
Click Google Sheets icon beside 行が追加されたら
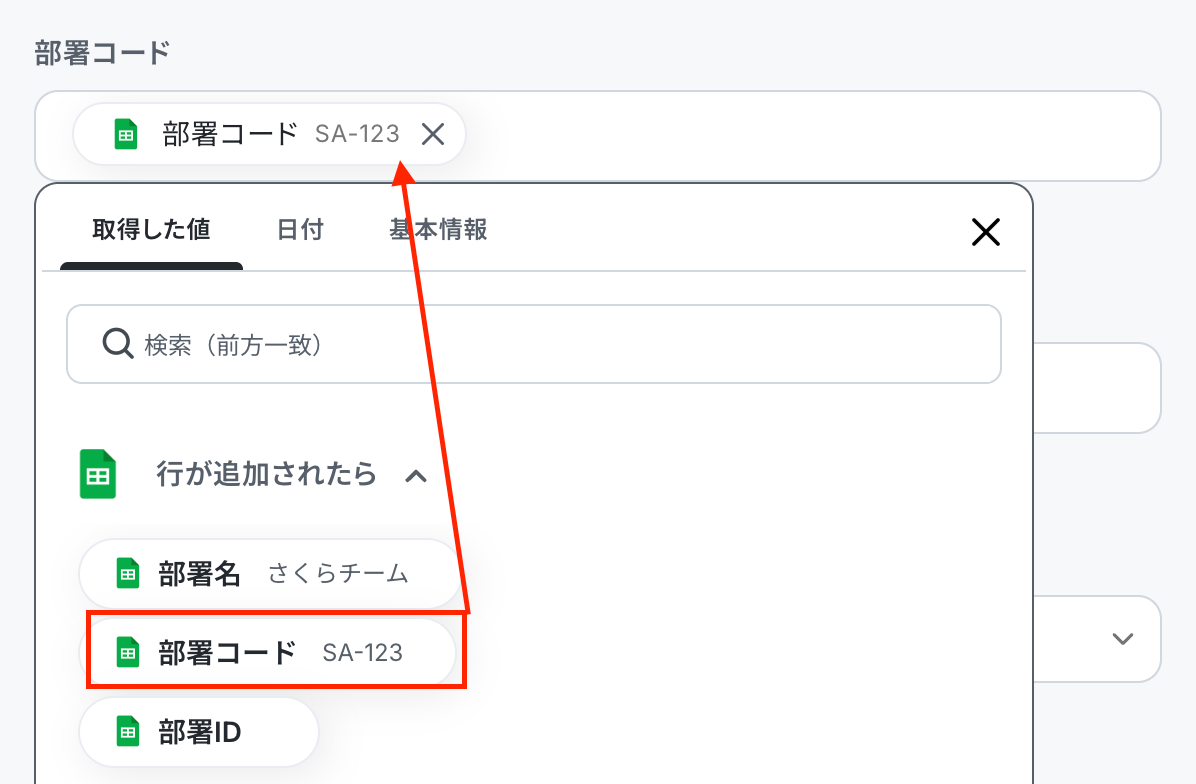click(x=98, y=474)
